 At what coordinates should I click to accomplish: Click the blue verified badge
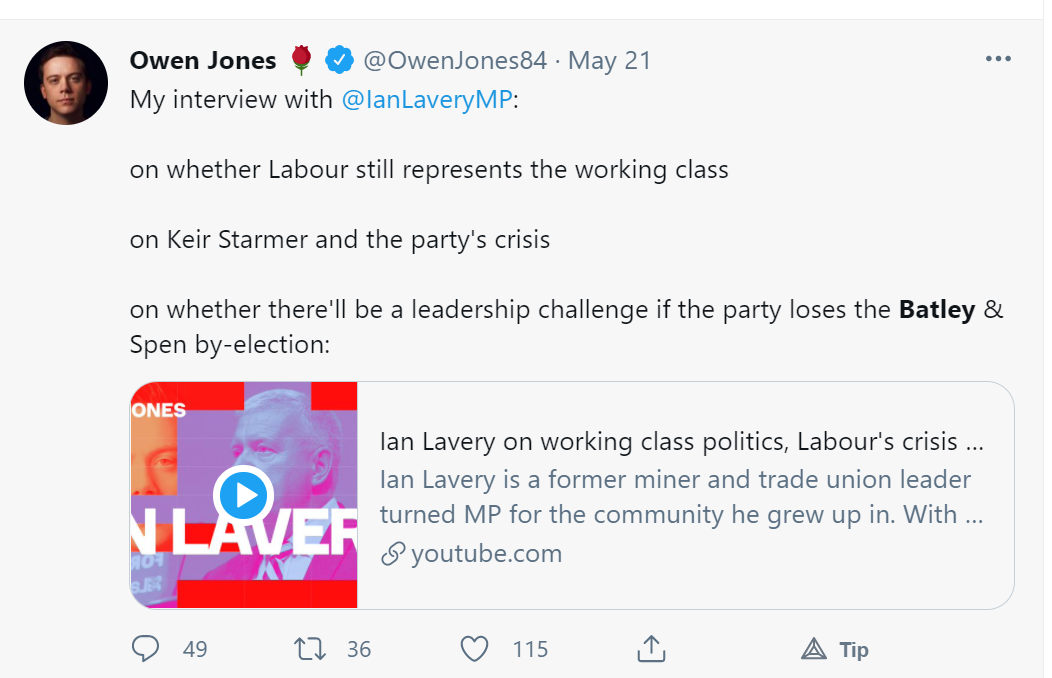pos(341,61)
